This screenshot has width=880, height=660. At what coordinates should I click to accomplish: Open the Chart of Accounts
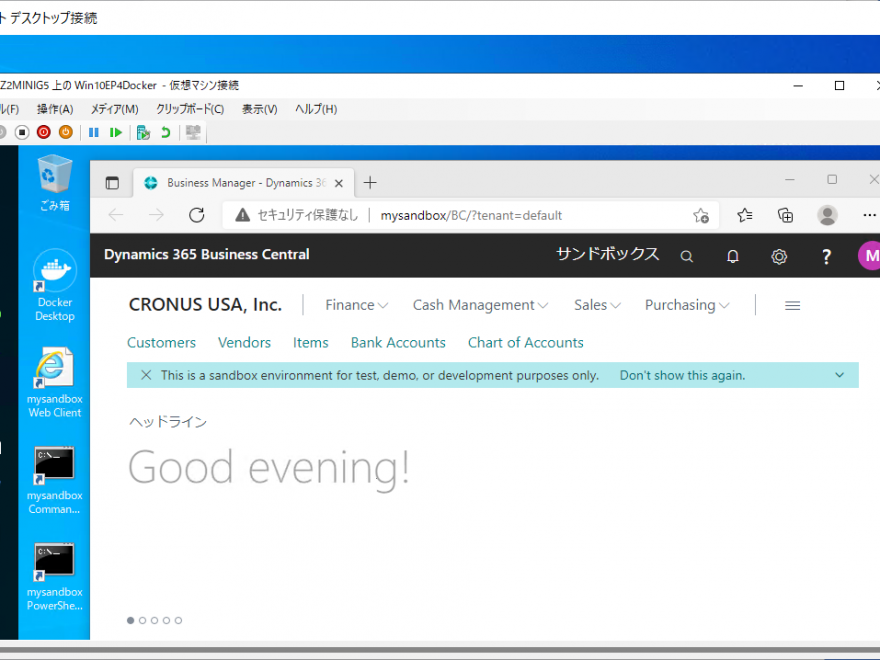[525, 342]
